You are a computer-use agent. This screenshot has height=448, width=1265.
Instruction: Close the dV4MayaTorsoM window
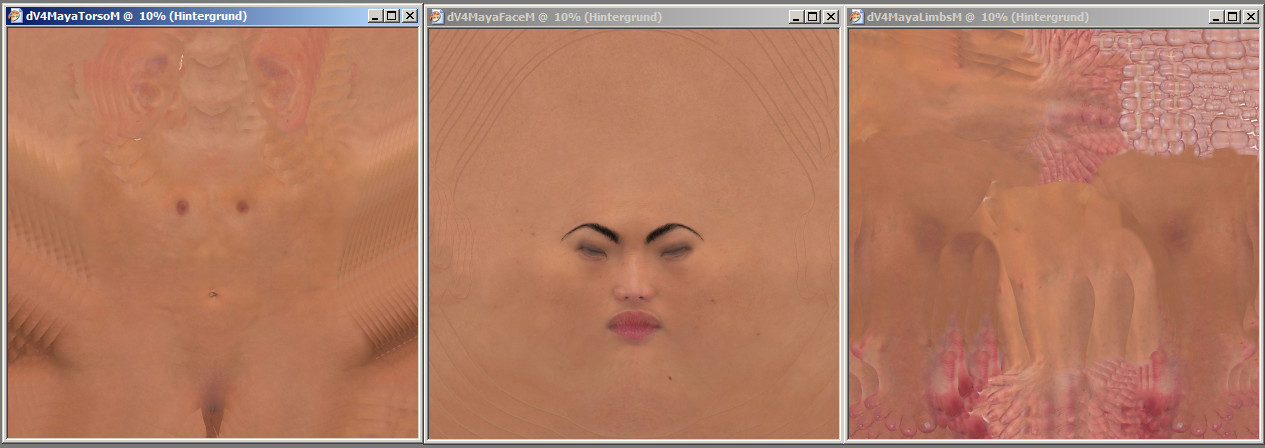point(410,17)
